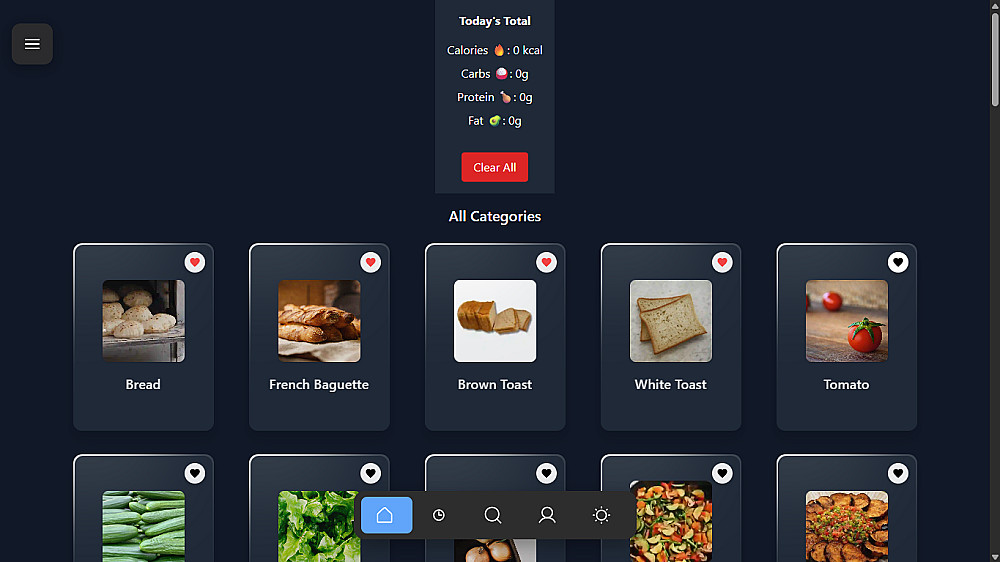Unfavorite Bread with its heart icon
1000x562 pixels.
(195, 262)
